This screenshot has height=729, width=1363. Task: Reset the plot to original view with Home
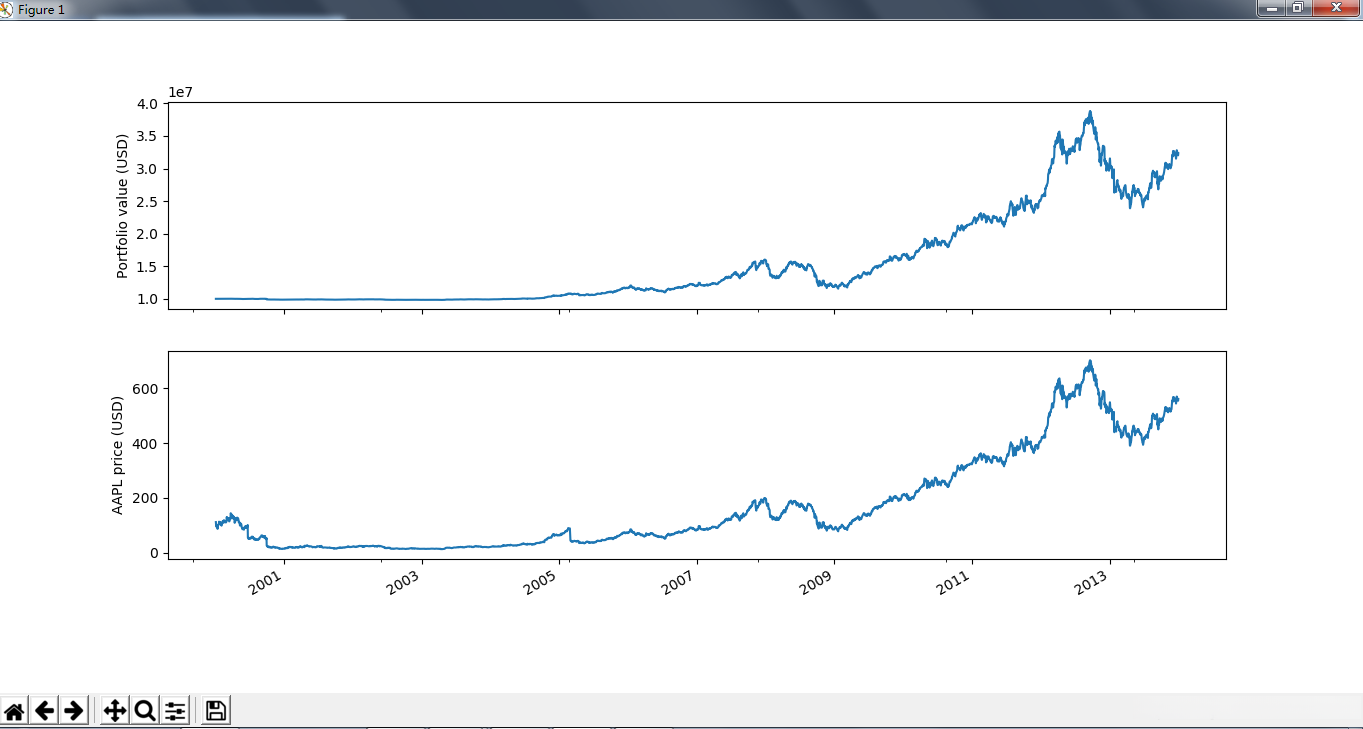pos(14,711)
